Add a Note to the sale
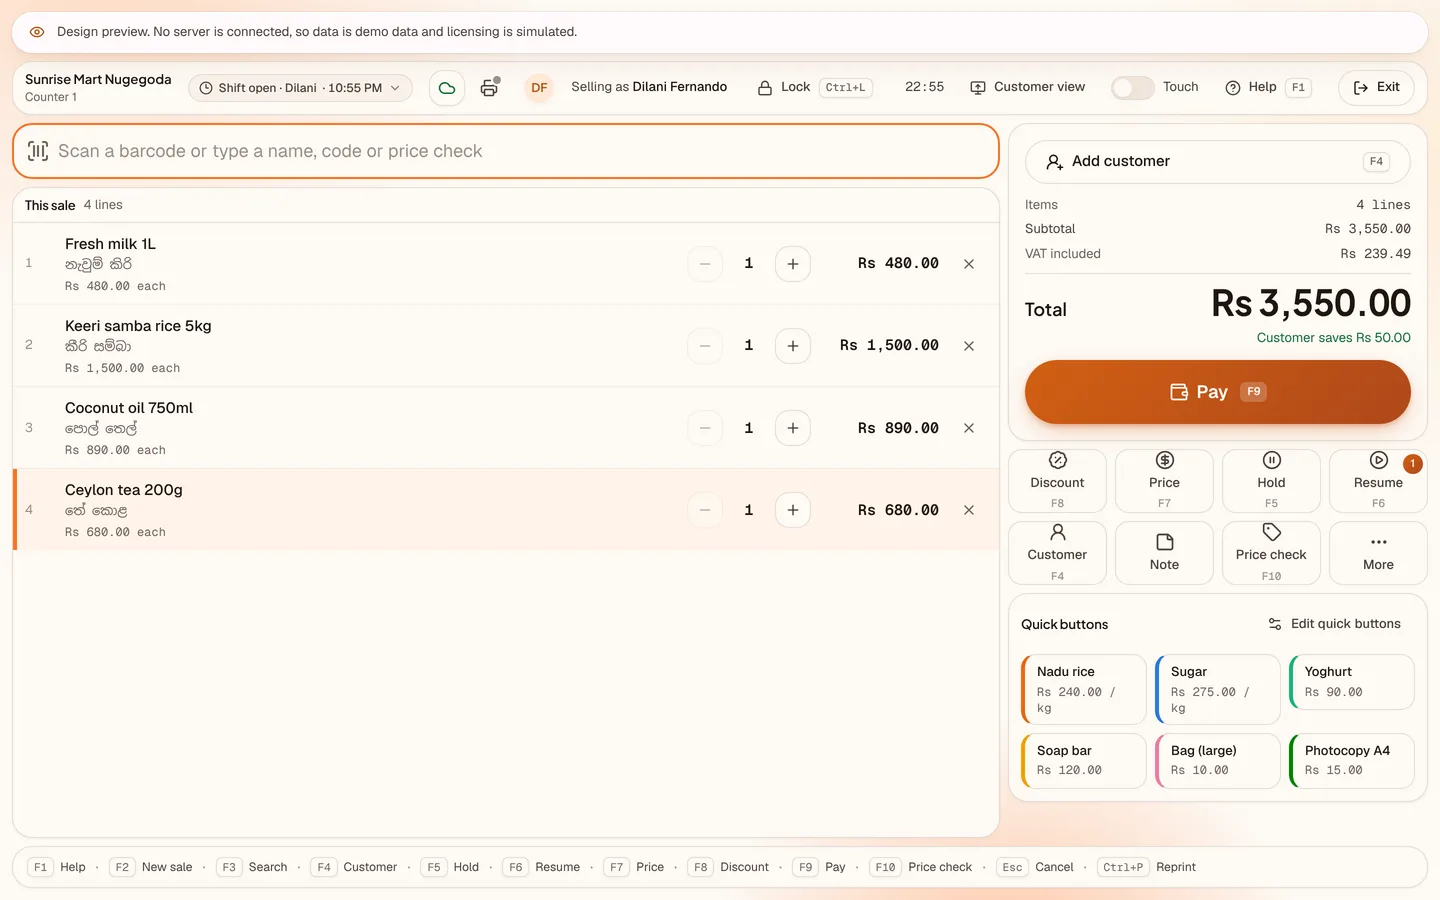This screenshot has height=900, width=1440. click(x=1165, y=553)
